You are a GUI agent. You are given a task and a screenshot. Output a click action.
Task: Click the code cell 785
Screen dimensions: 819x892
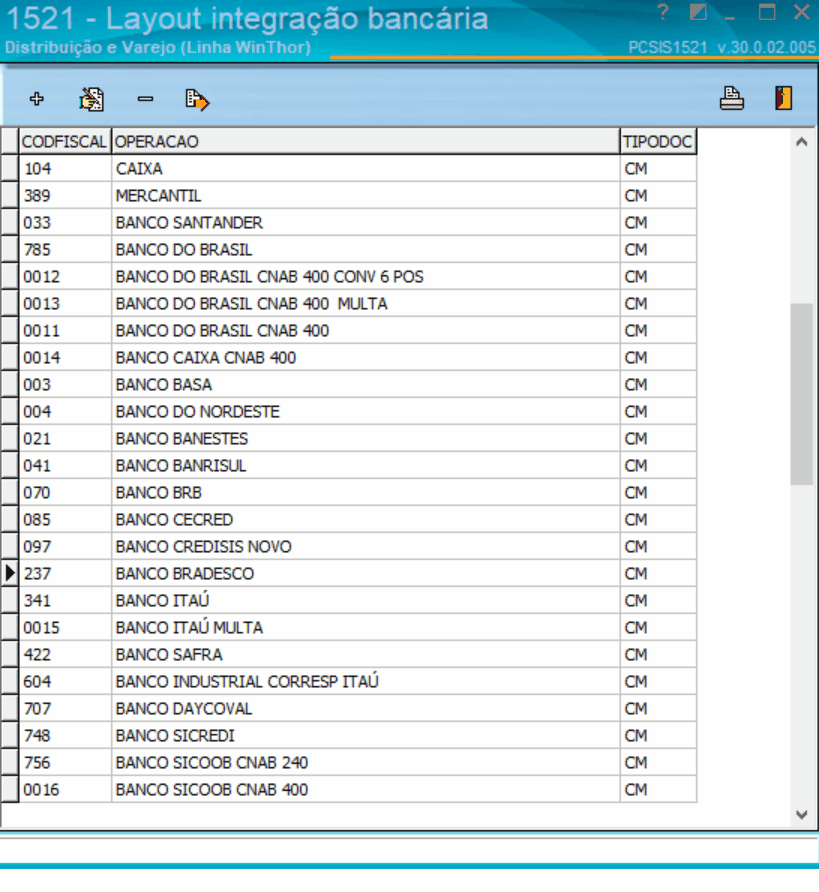tap(65, 250)
